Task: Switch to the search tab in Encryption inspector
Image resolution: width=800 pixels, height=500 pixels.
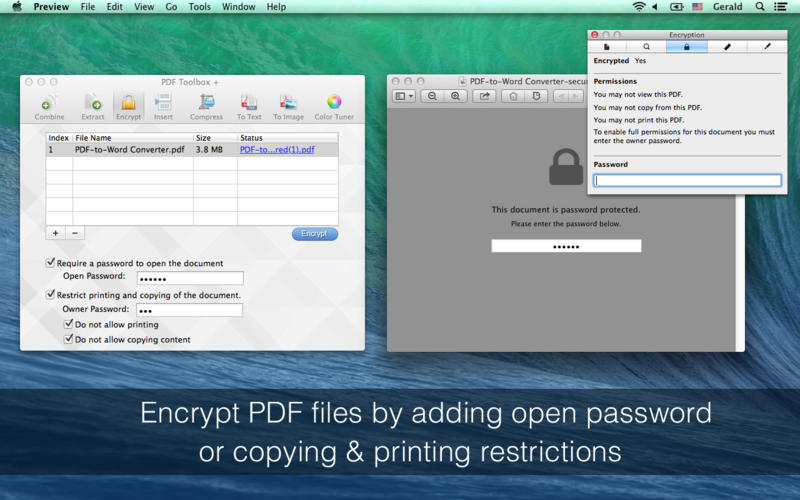Action: (646, 46)
